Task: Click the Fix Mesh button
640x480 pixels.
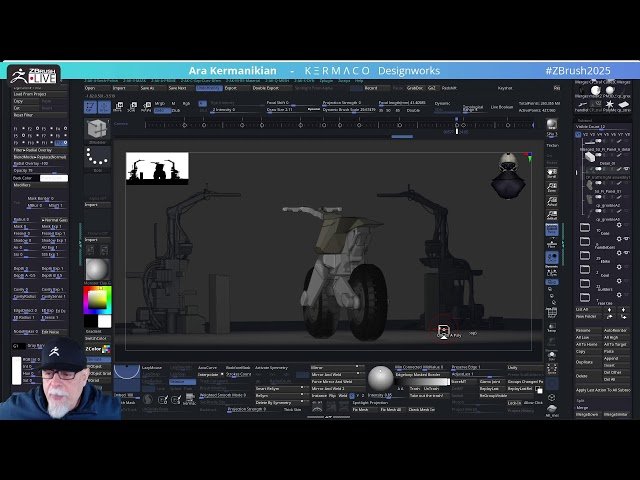Action: [364, 409]
